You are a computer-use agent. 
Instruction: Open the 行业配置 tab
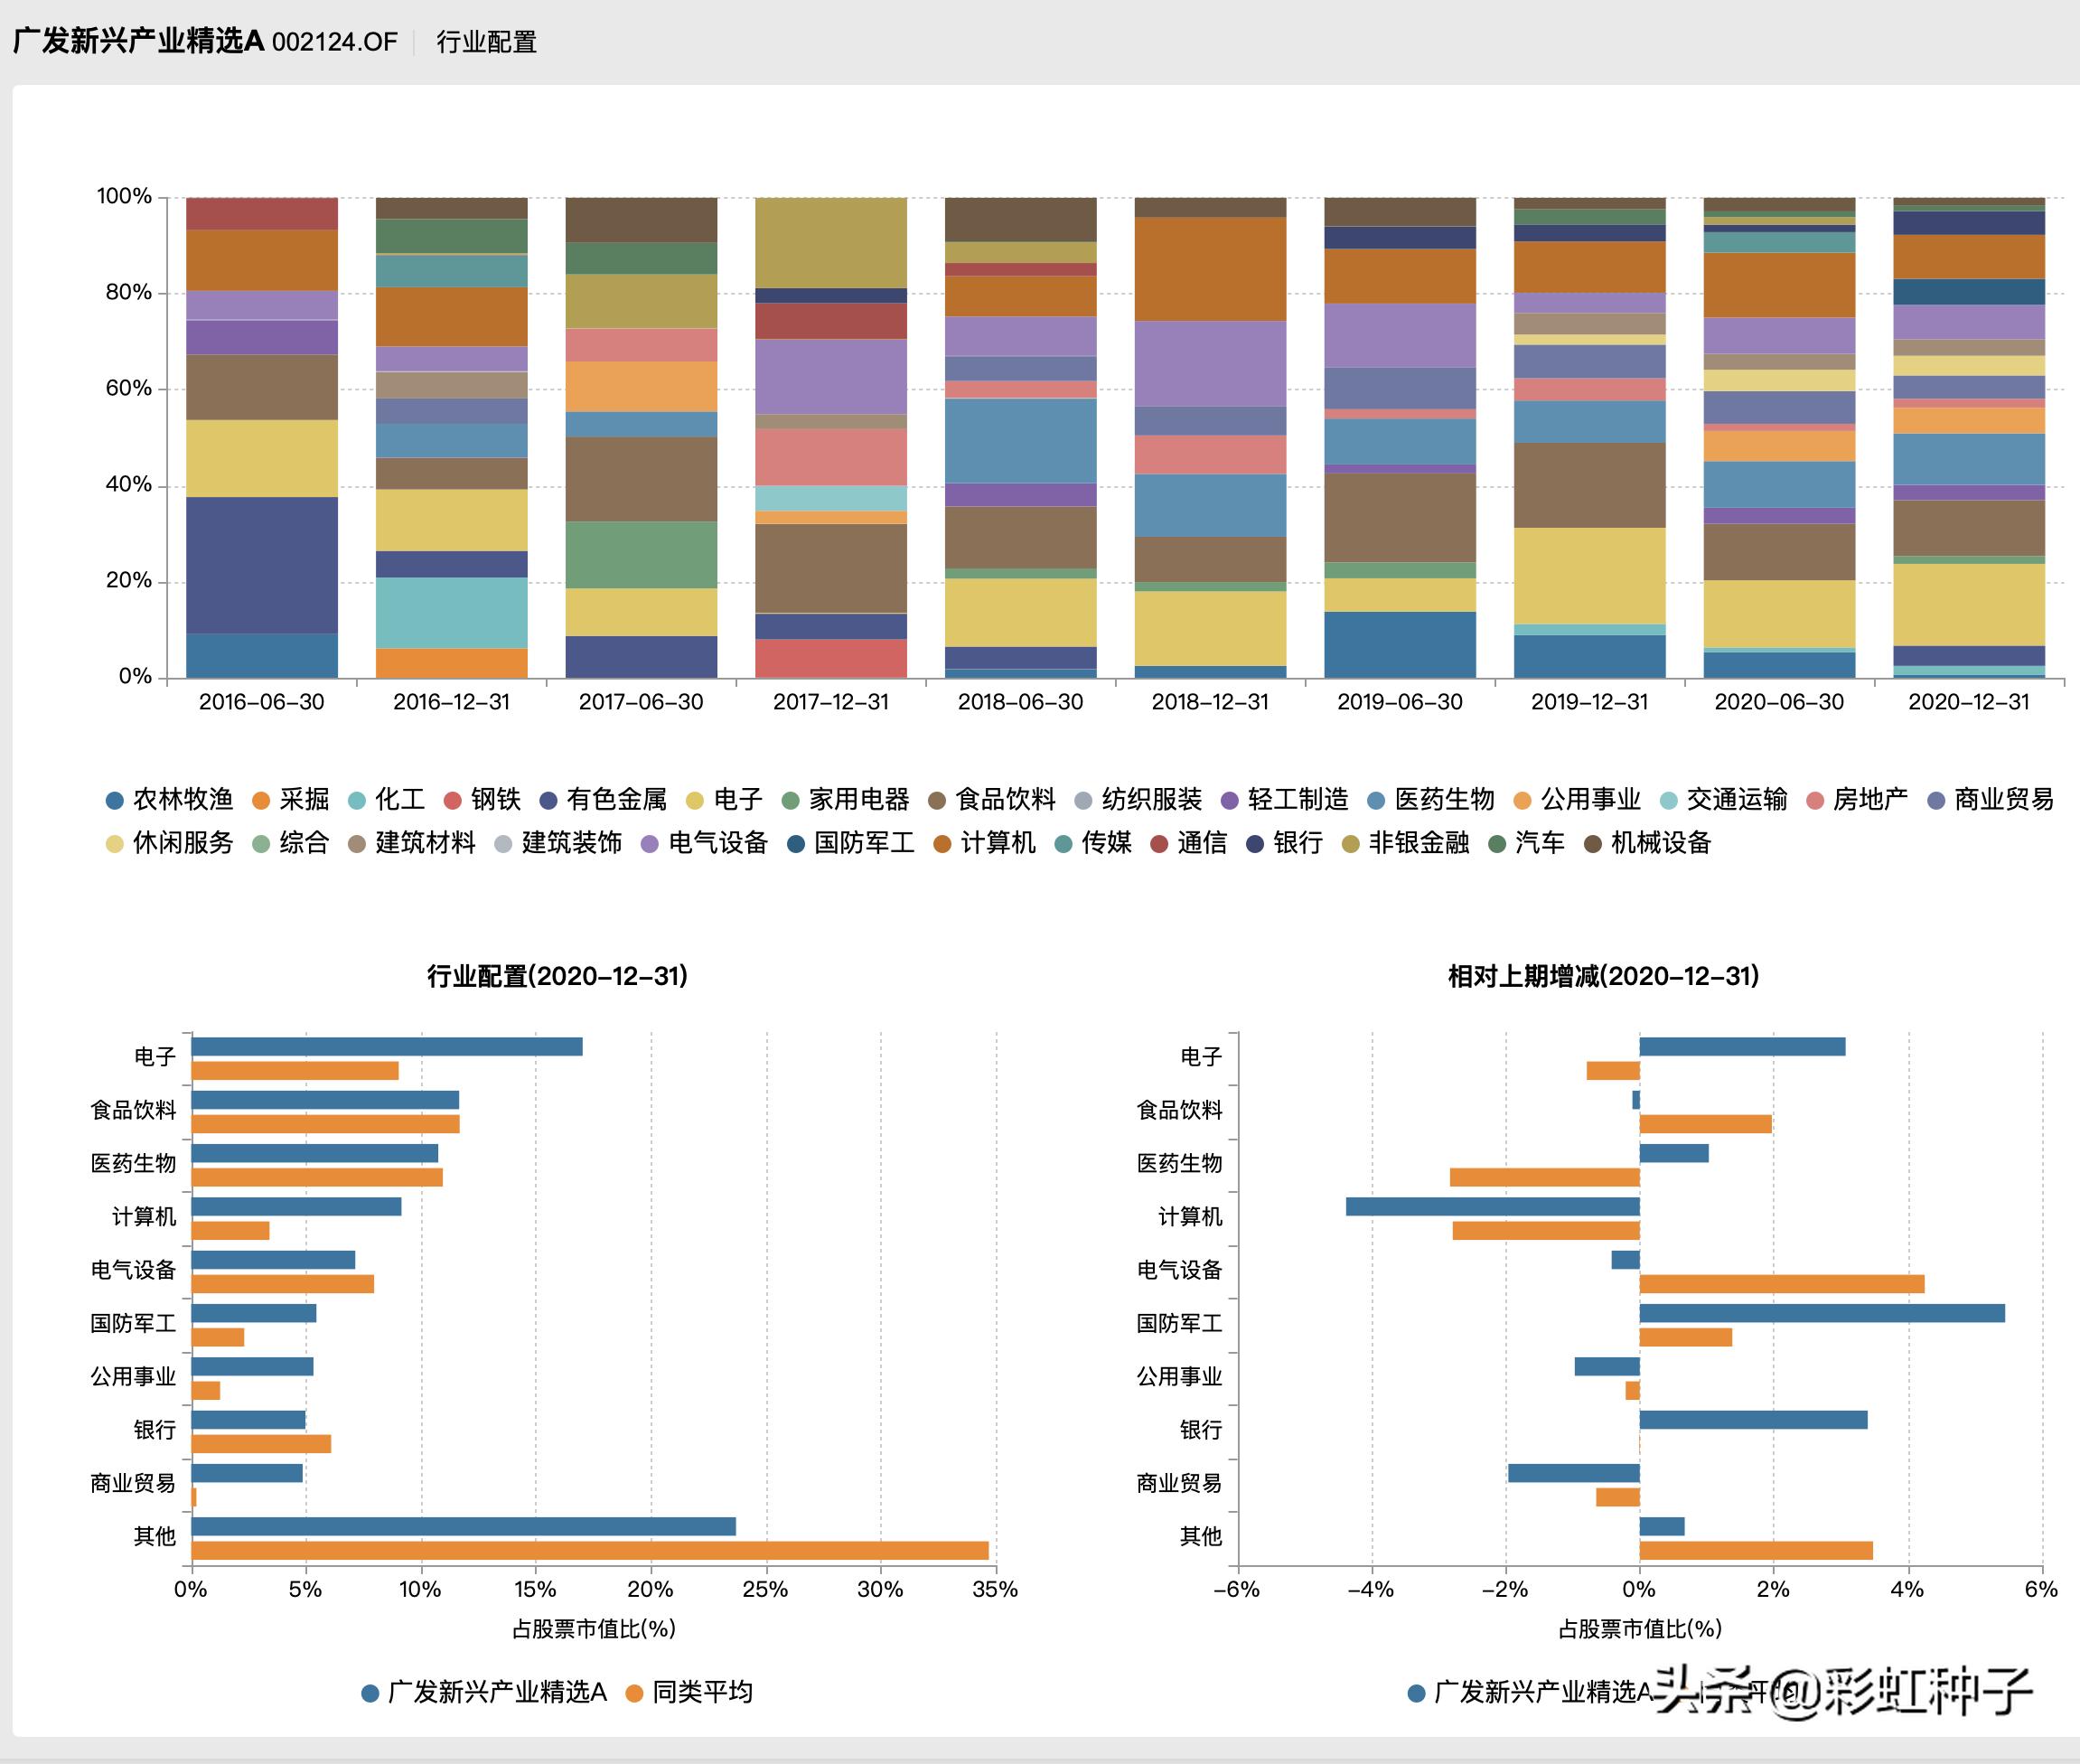click(x=486, y=42)
